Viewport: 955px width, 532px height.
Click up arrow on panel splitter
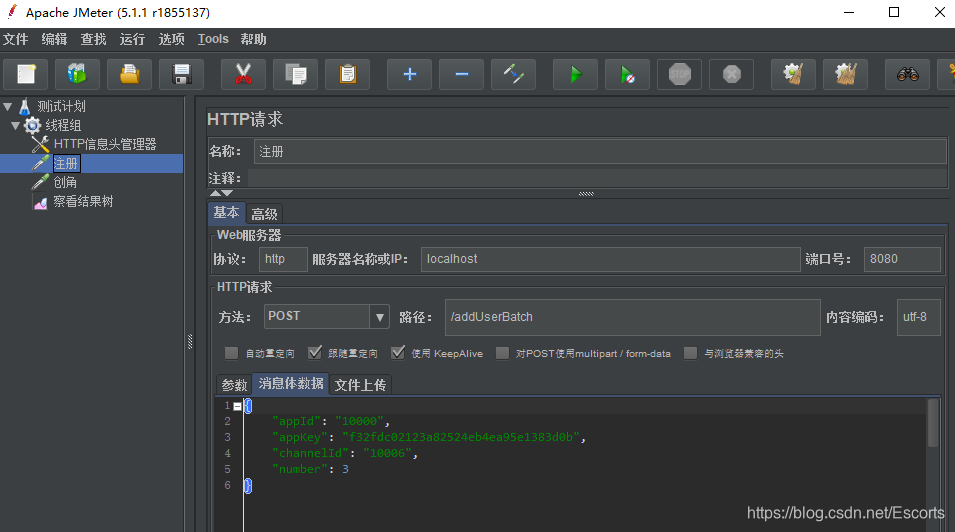coord(214,193)
